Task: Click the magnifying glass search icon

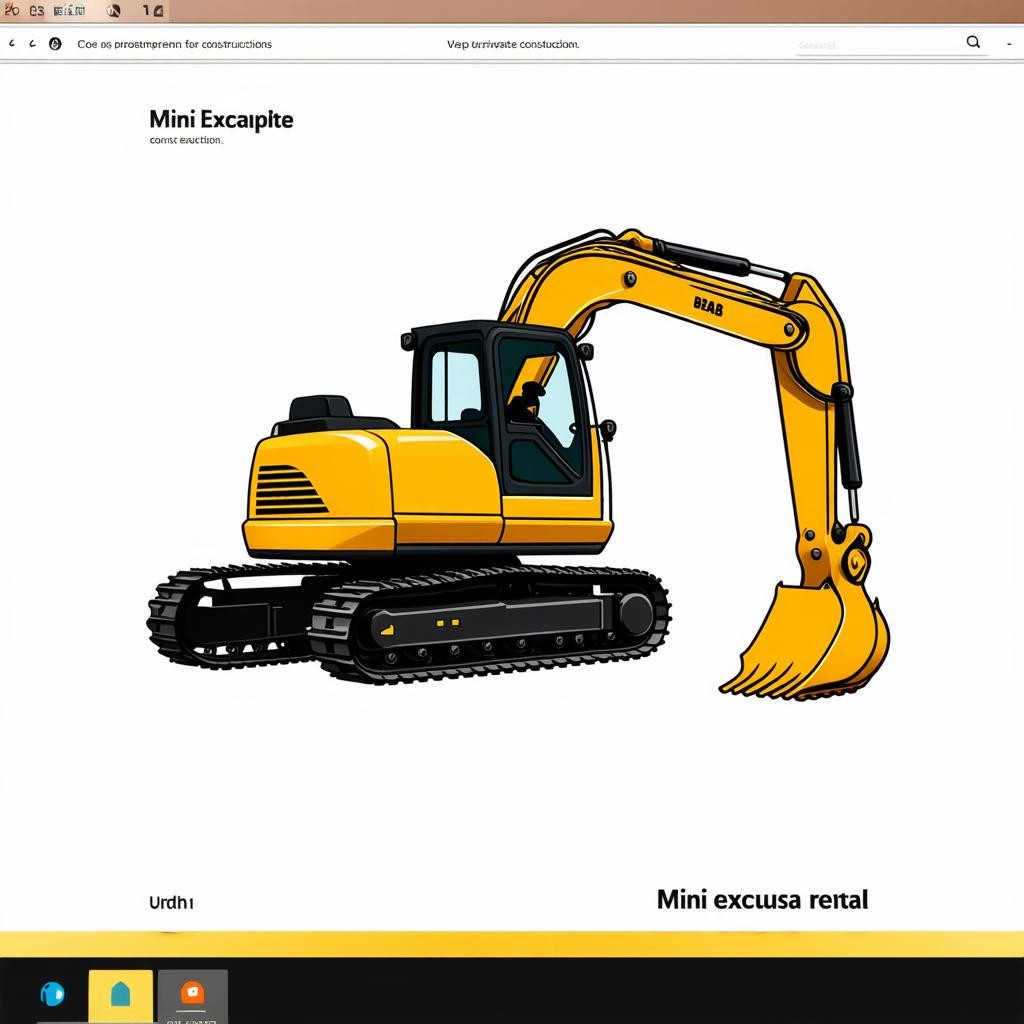Action: (973, 43)
